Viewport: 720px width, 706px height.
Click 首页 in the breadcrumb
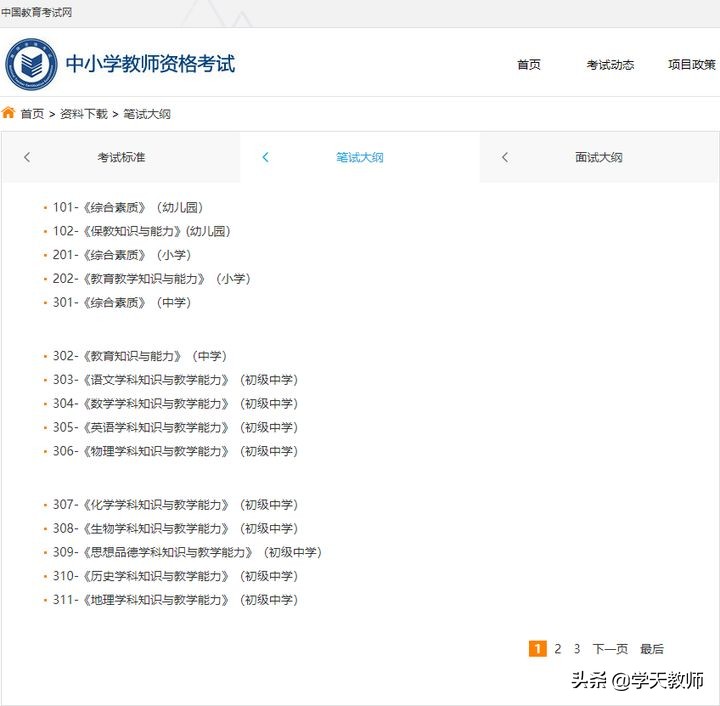[32, 114]
